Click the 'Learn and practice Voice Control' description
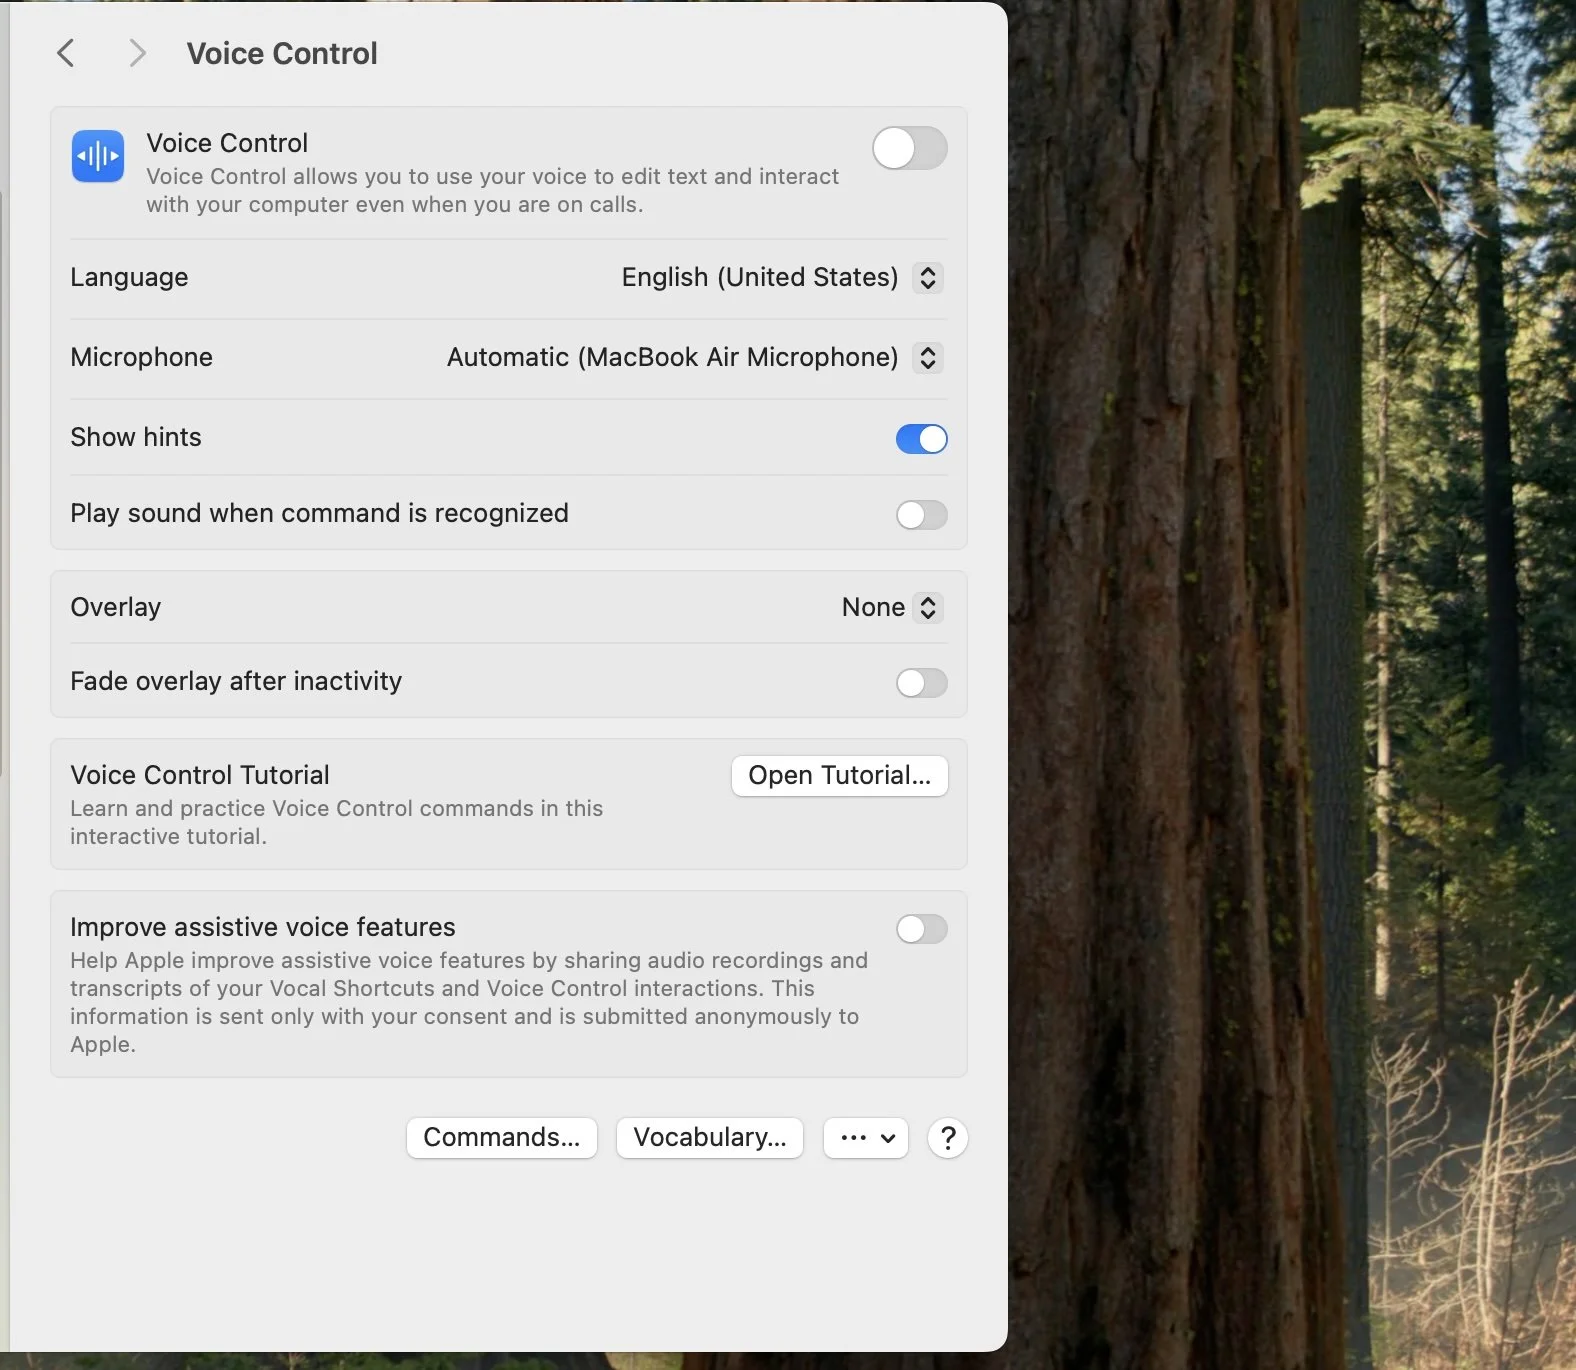Image resolution: width=1576 pixels, height=1370 pixels. [x=337, y=822]
